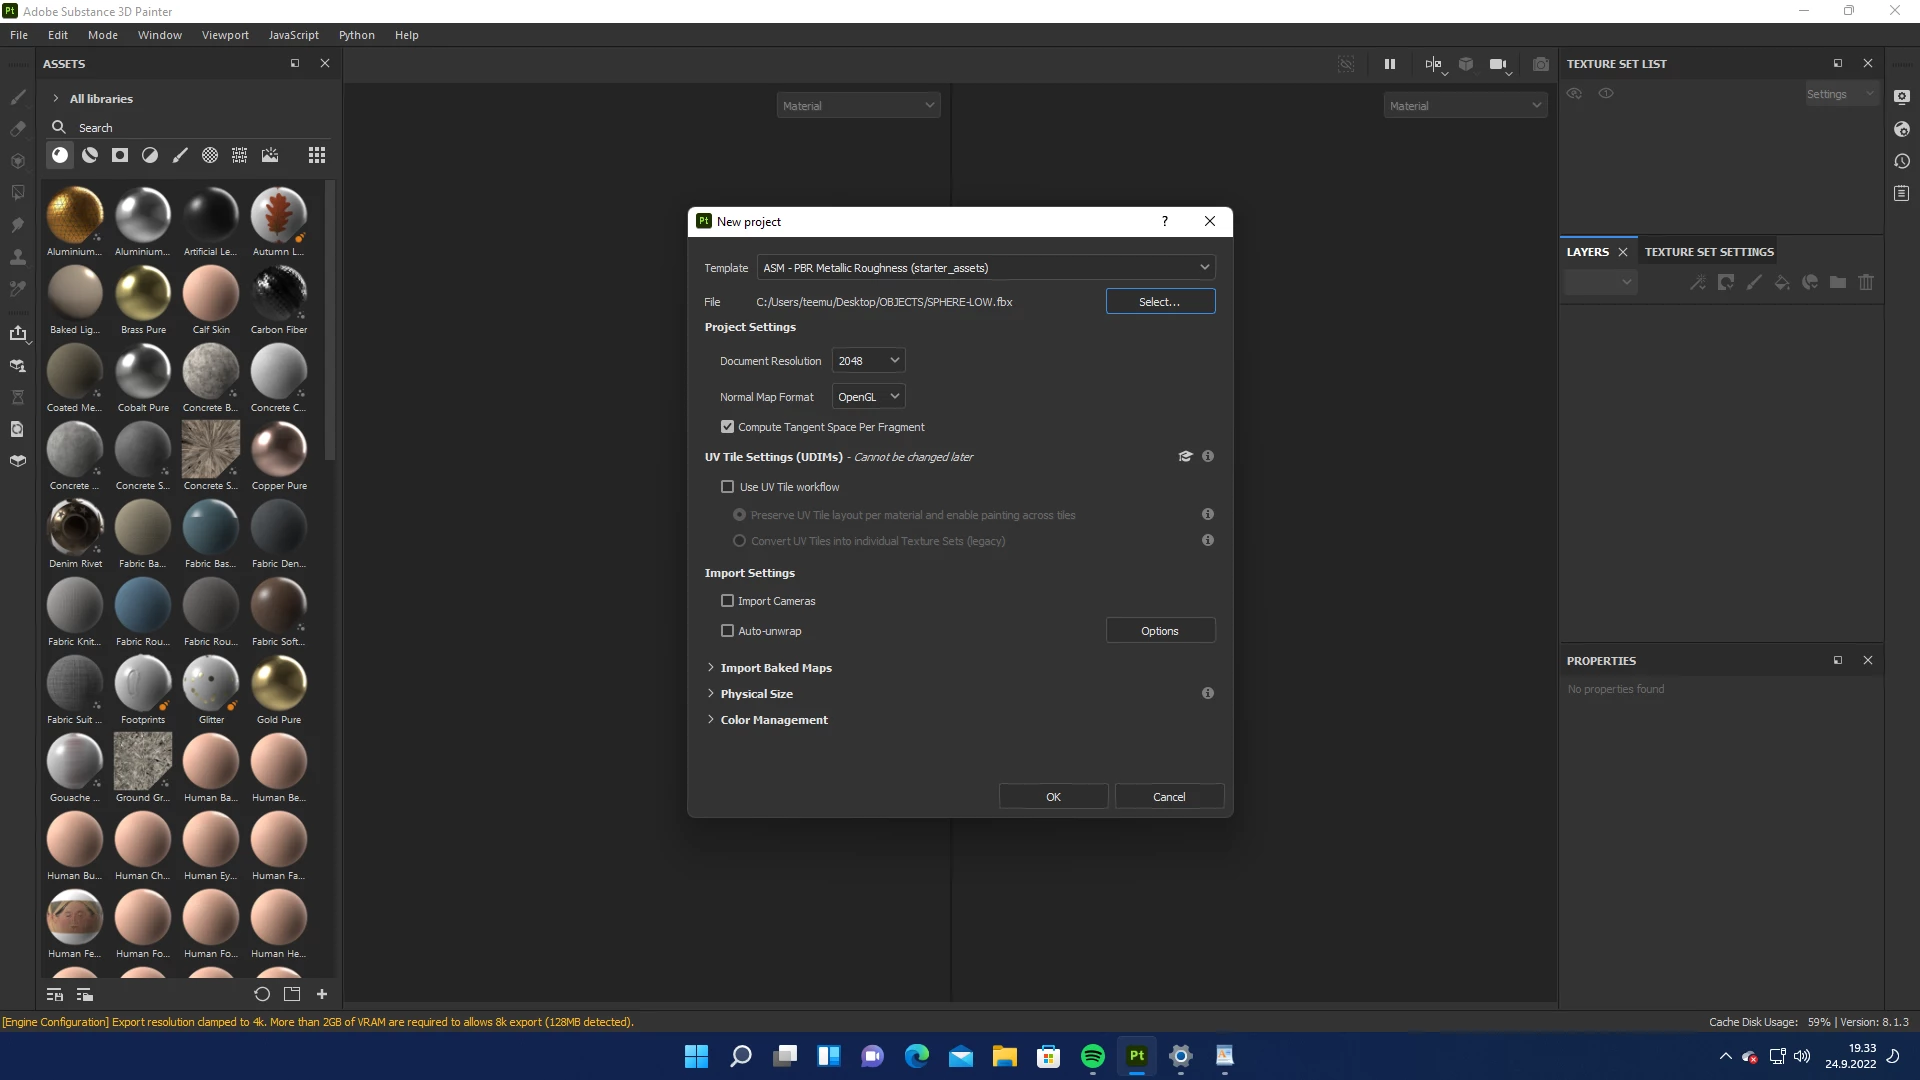Open the Document Resolution dropdown

[x=868, y=361]
